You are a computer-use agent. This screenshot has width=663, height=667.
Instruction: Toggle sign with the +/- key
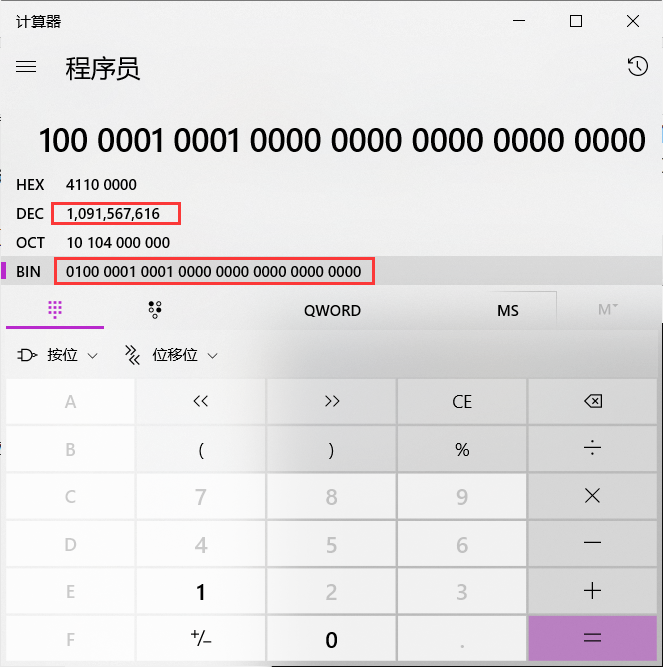201,638
